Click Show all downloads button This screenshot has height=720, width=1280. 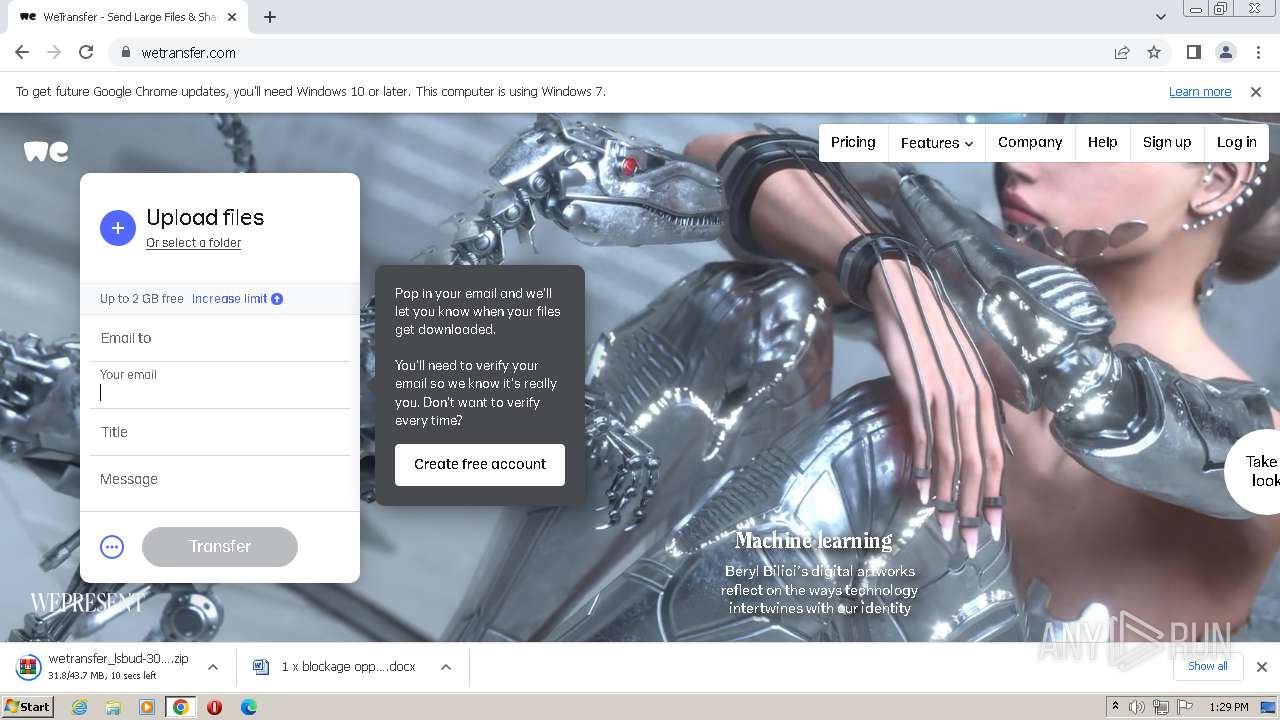(x=1208, y=667)
